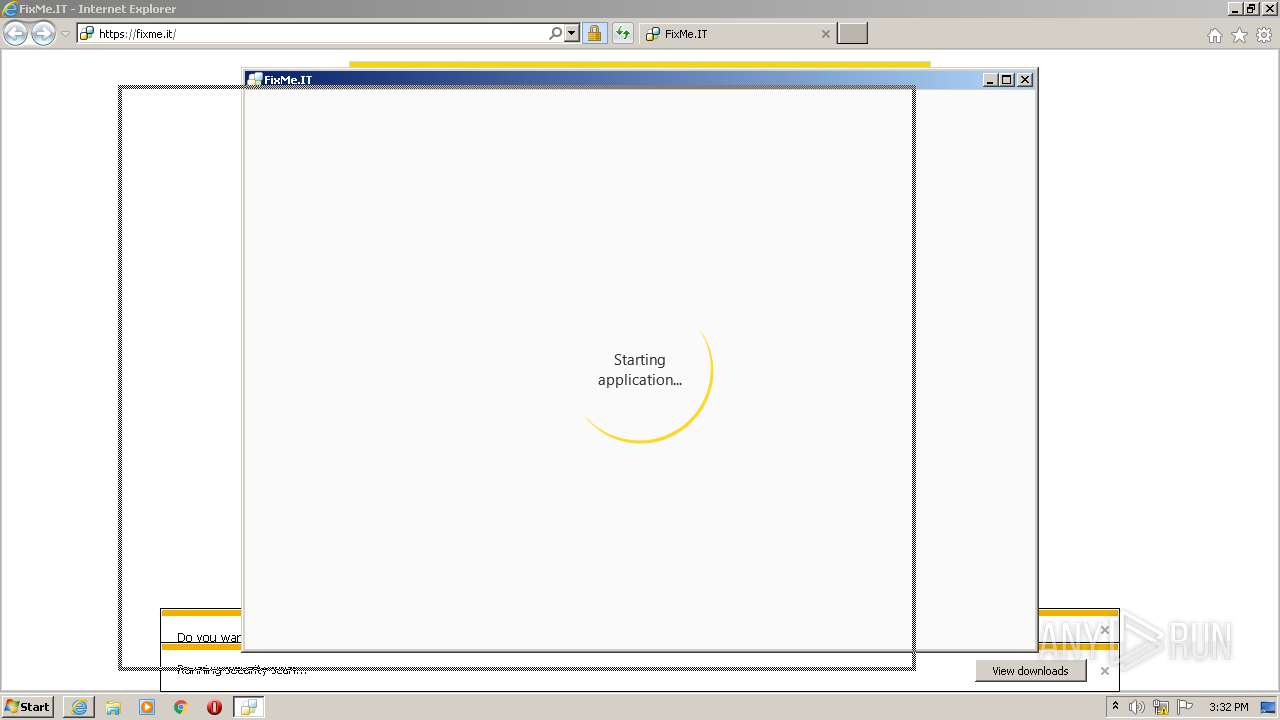Click the View downloads button
The image size is (1280, 720).
pyautogui.click(x=1030, y=671)
